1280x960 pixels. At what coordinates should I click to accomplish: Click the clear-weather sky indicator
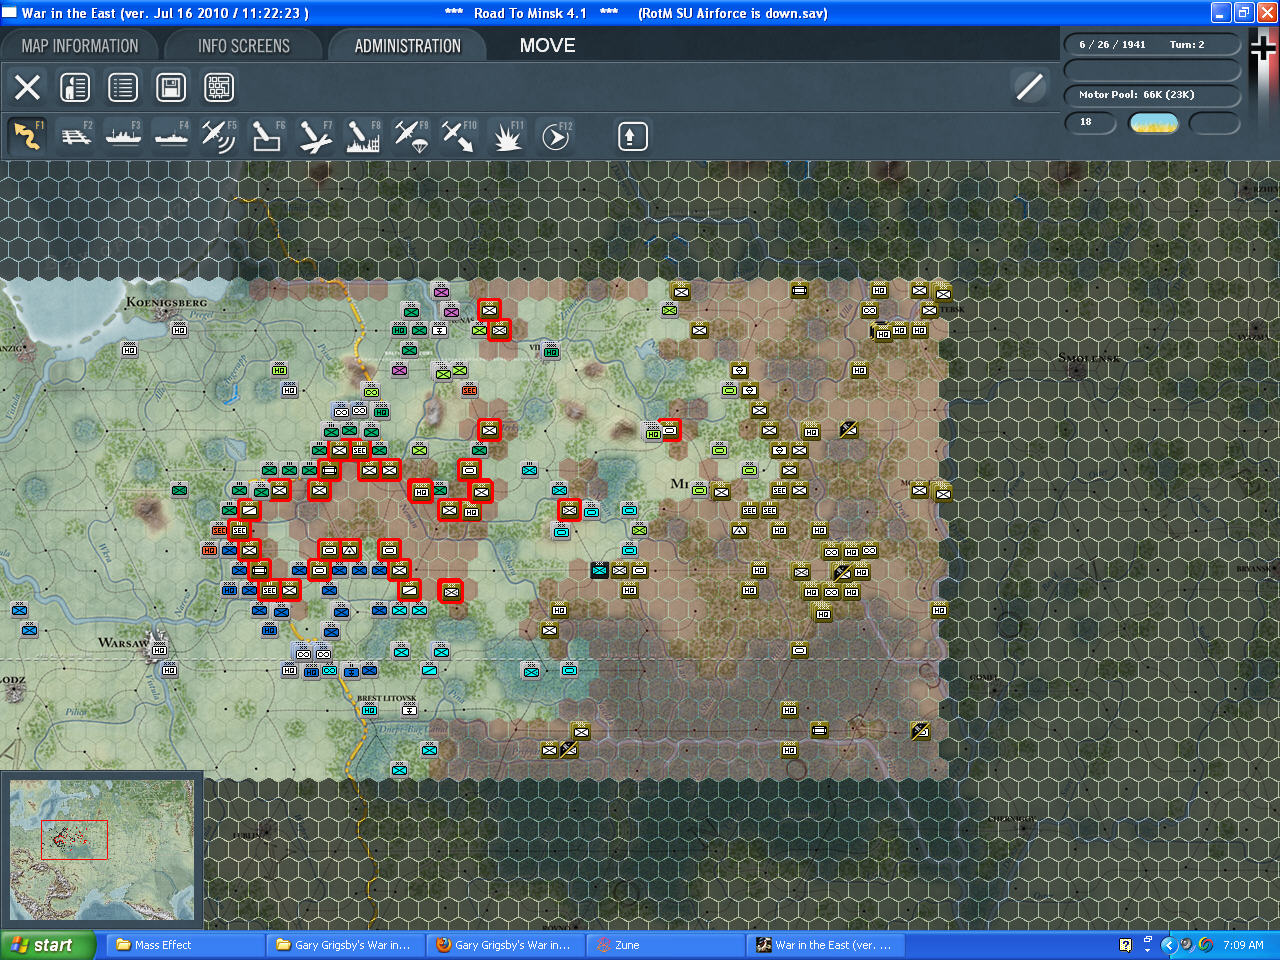tap(1154, 123)
